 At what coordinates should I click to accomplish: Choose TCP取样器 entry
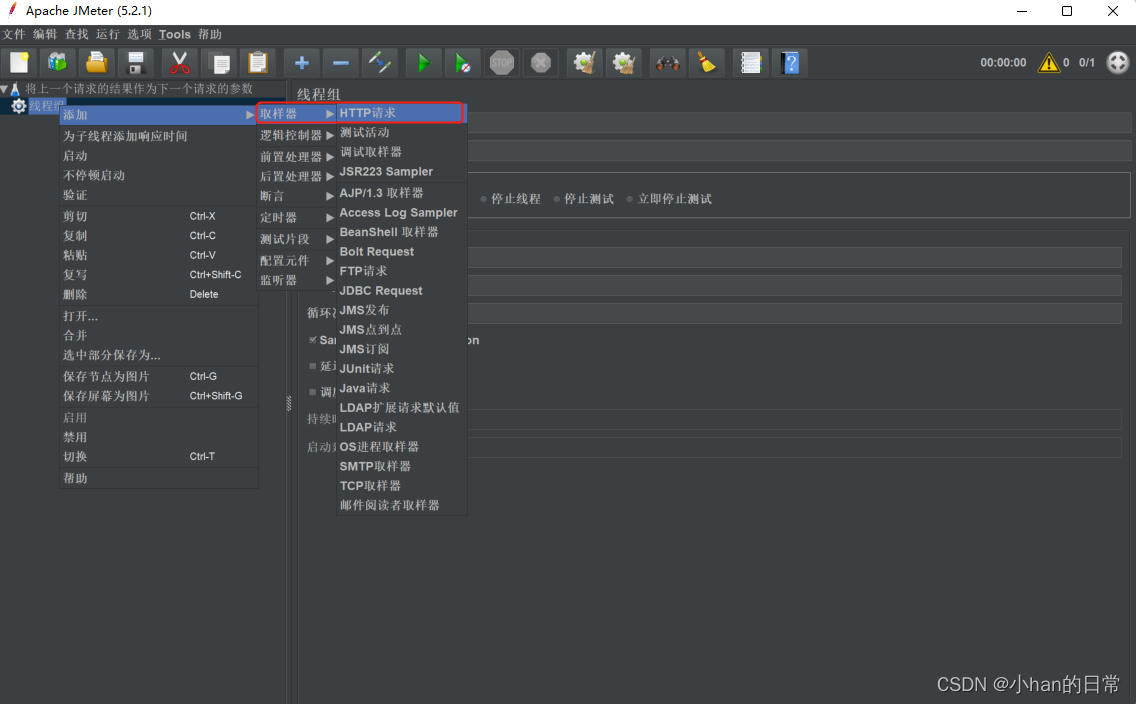(x=401, y=485)
